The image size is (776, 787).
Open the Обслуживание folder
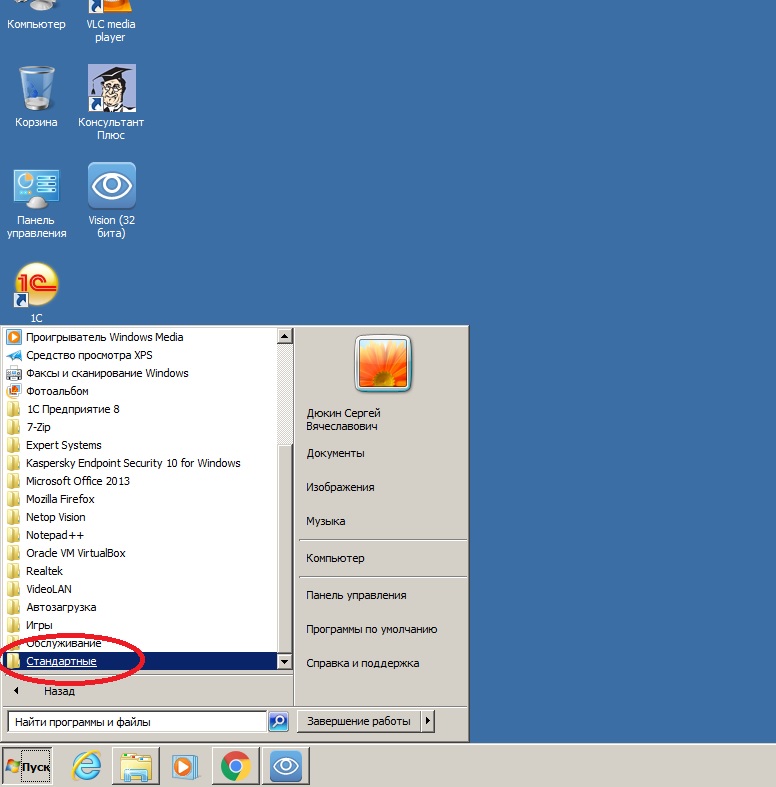tap(140, 643)
